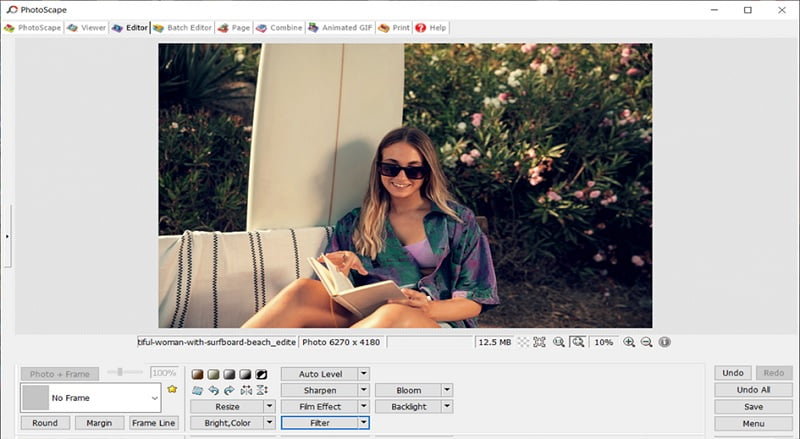The height and width of the screenshot is (439, 800).
Task: Switch to the Combine tab
Action: click(279, 28)
